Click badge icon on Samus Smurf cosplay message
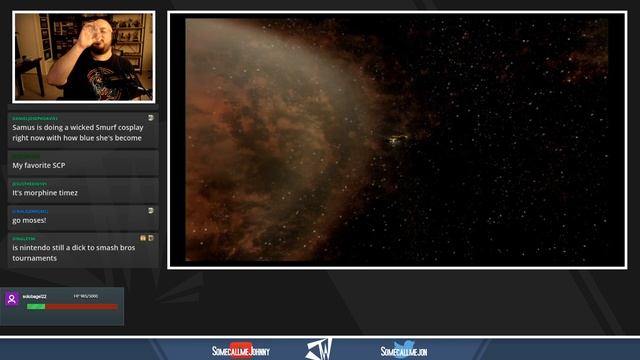 [x=151, y=118]
